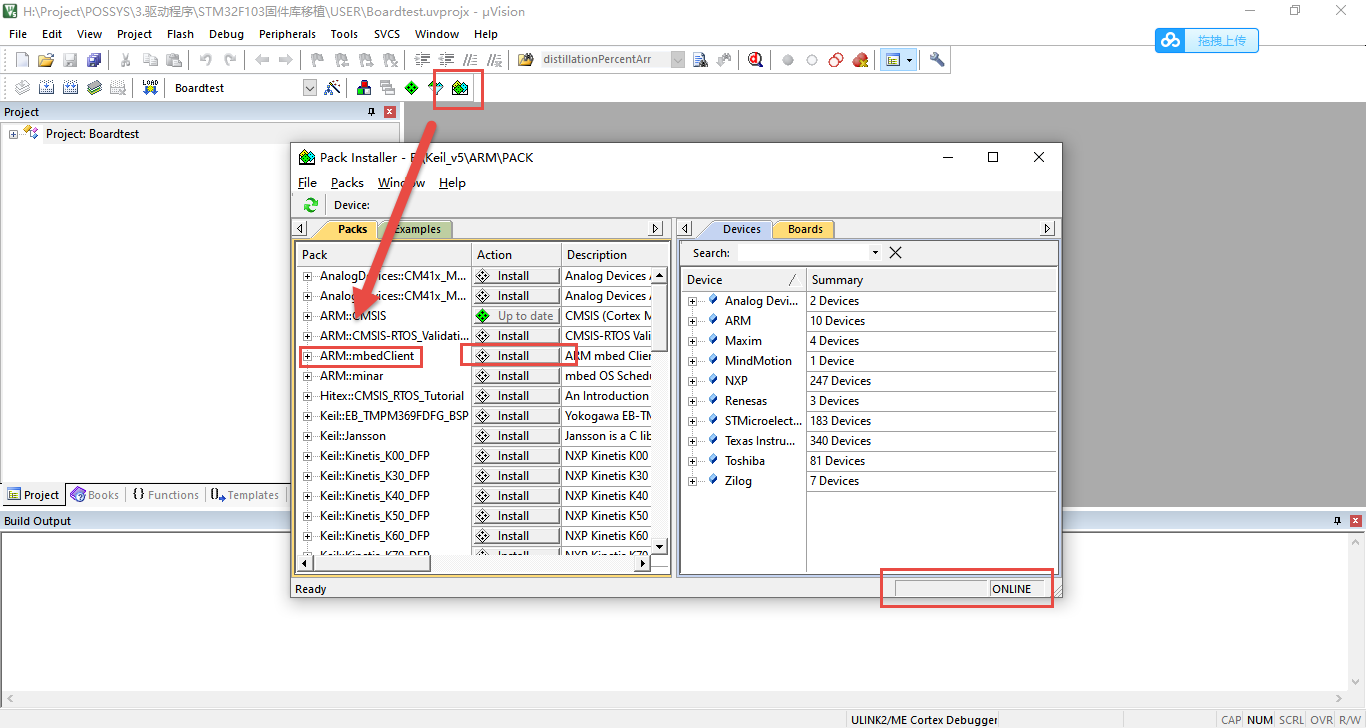Click Up to date for ARM::CMSIS
The image size is (1366, 728).
pyautogui.click(x=516, y=316)
